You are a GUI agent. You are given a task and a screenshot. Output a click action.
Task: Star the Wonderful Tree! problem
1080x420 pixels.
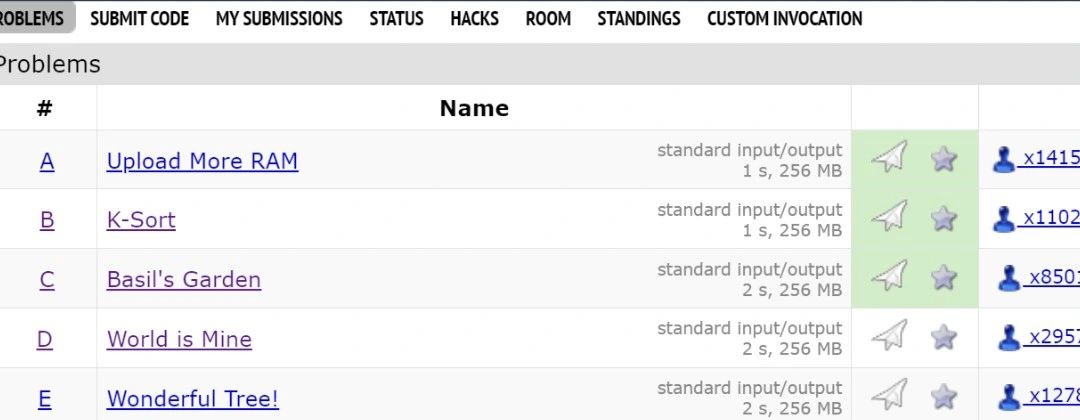944,397
